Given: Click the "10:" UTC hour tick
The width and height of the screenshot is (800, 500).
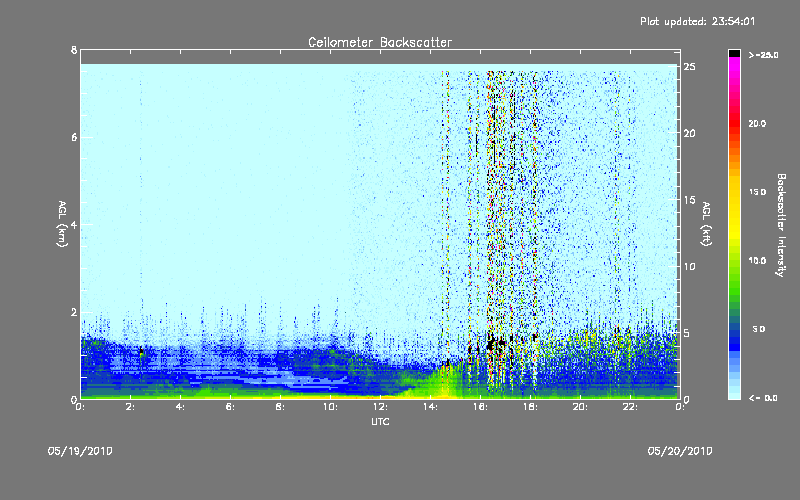Looking at the screenshot, I should coord(331,407).
